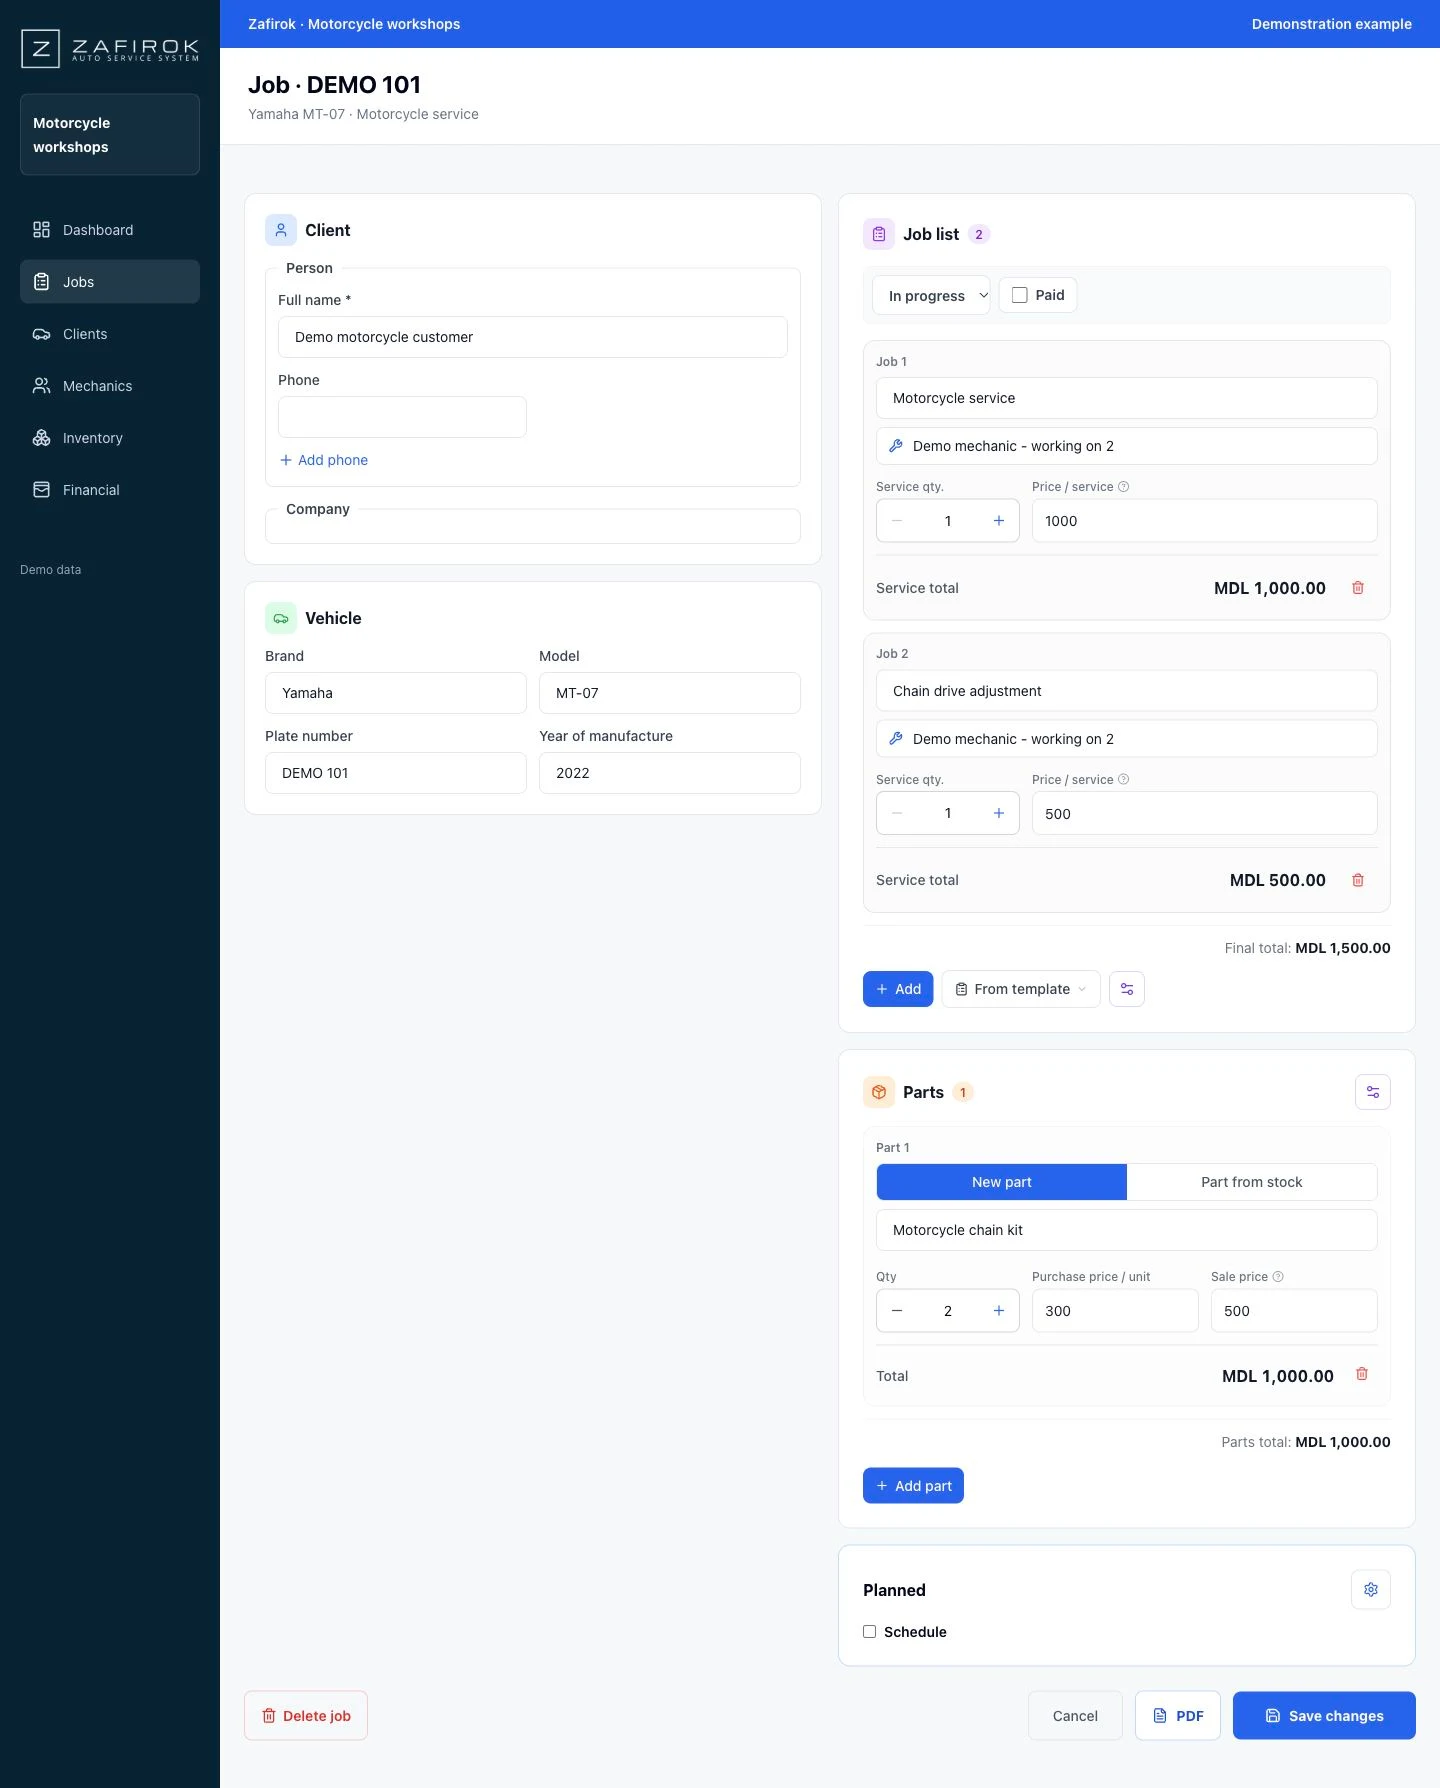
Task: Open Inventory from the sidebar
Action: pyautogui.click(x=110, y=438)
